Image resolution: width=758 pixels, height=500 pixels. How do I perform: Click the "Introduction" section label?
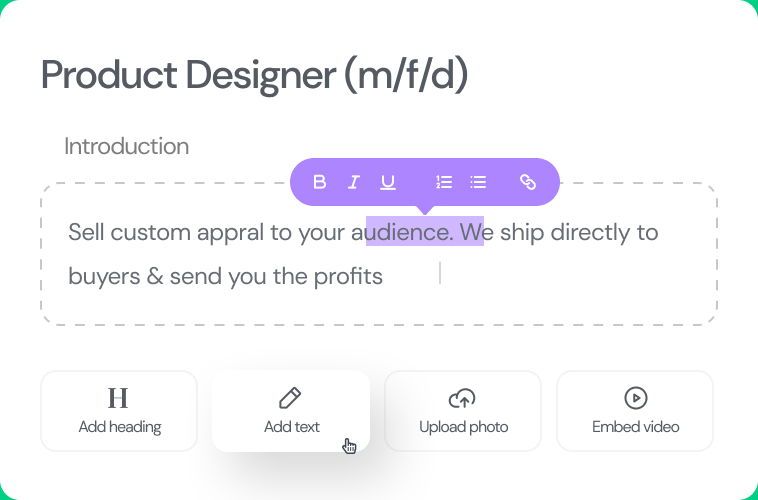[x=126, y=146]
